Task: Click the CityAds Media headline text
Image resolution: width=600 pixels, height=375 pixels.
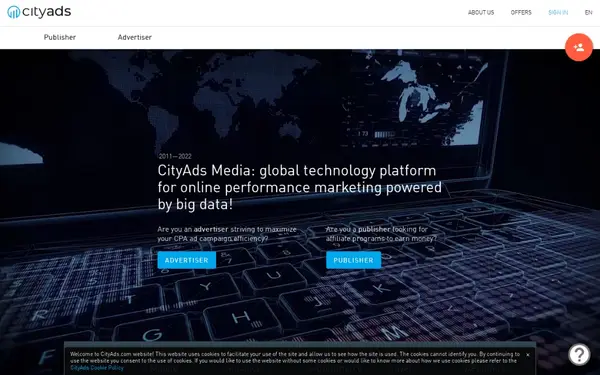Action: click(300, 187)
